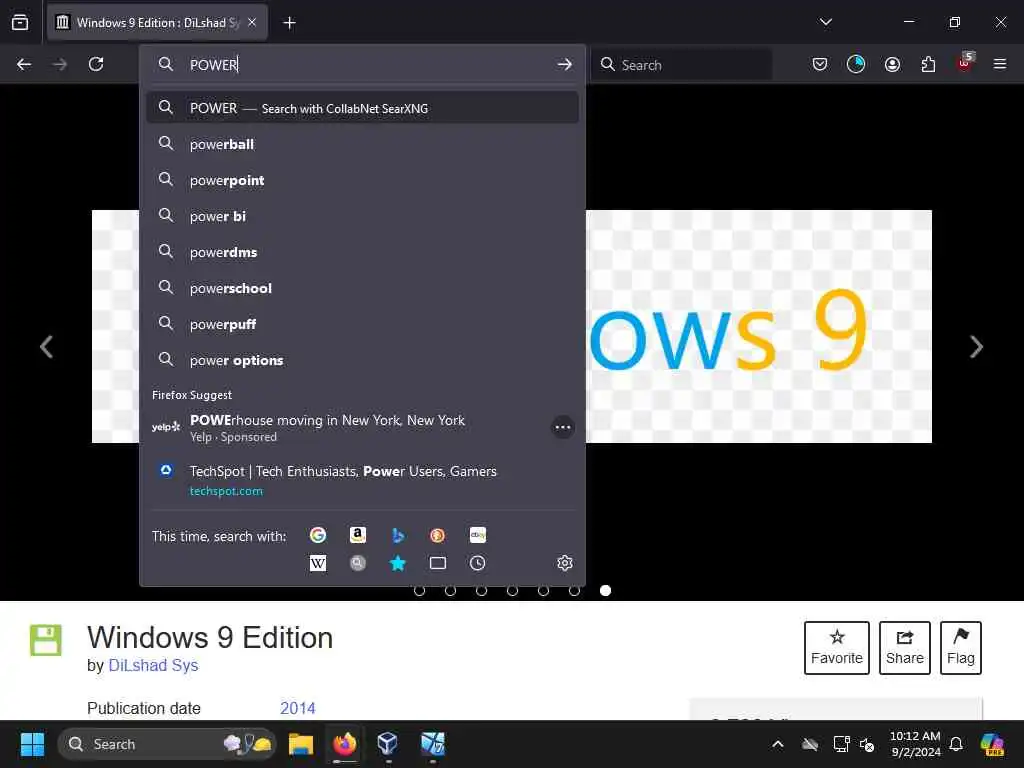Screen dimensions: 1024x768
Task: Open the Extensions puzzle-piece menu
Action: [x=928, y=64]
